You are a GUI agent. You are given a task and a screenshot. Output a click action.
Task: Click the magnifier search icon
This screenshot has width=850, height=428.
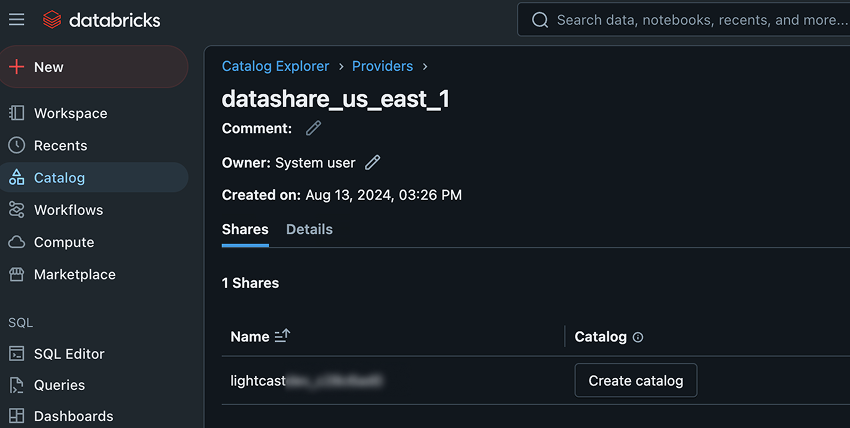click(x=540, y=20)
